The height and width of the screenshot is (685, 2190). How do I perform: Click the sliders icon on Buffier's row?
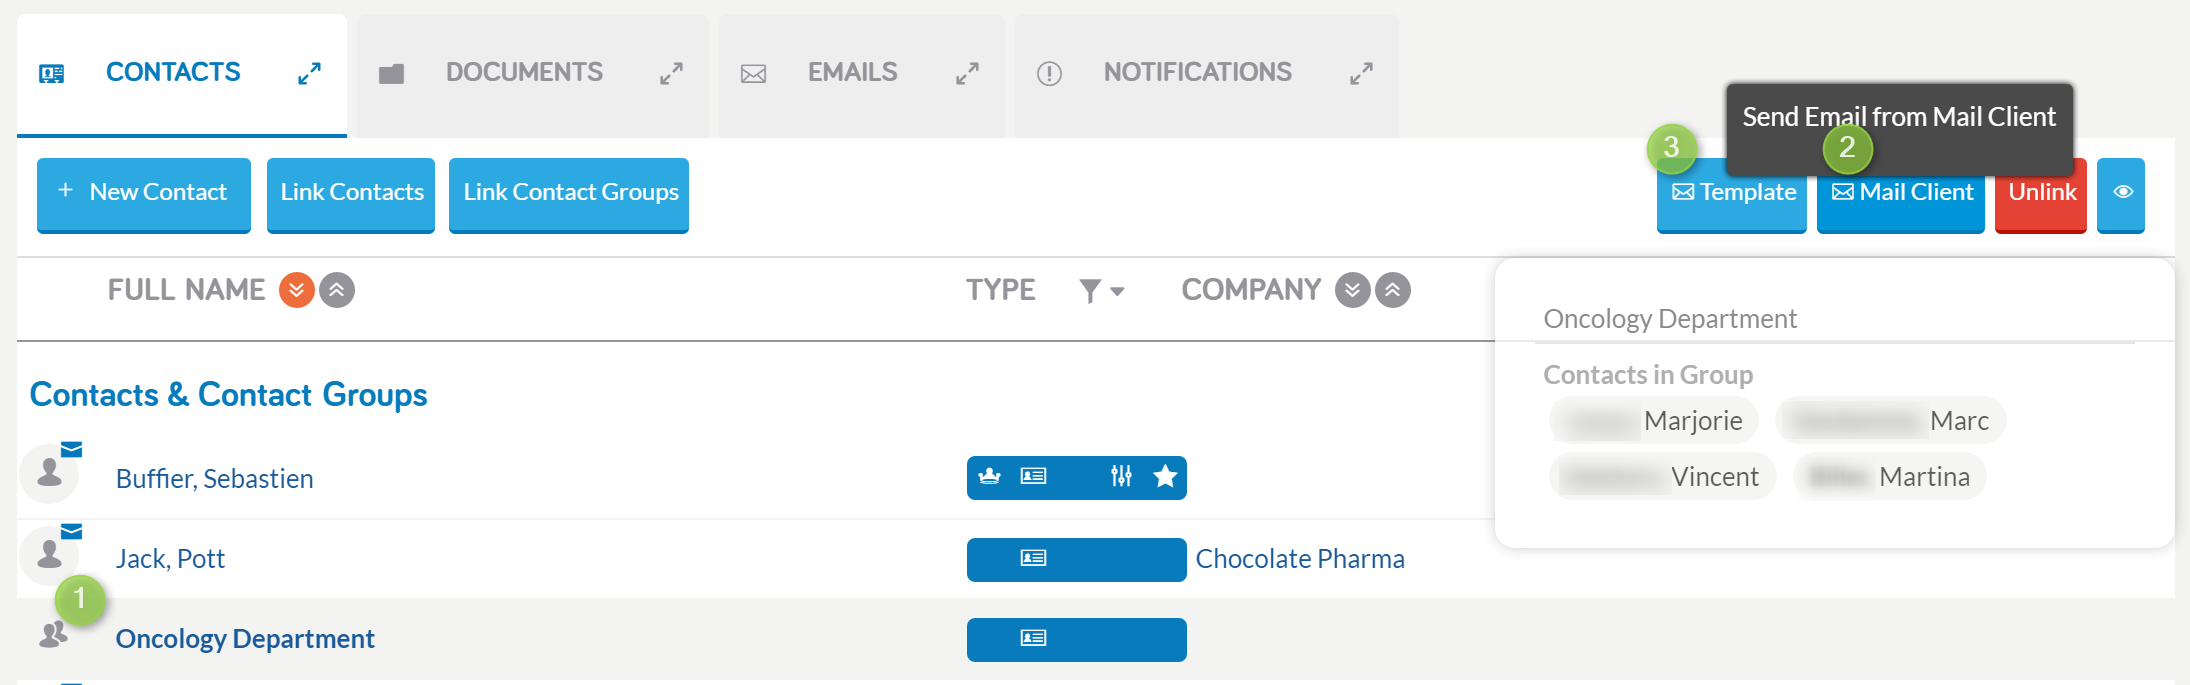1121,476
